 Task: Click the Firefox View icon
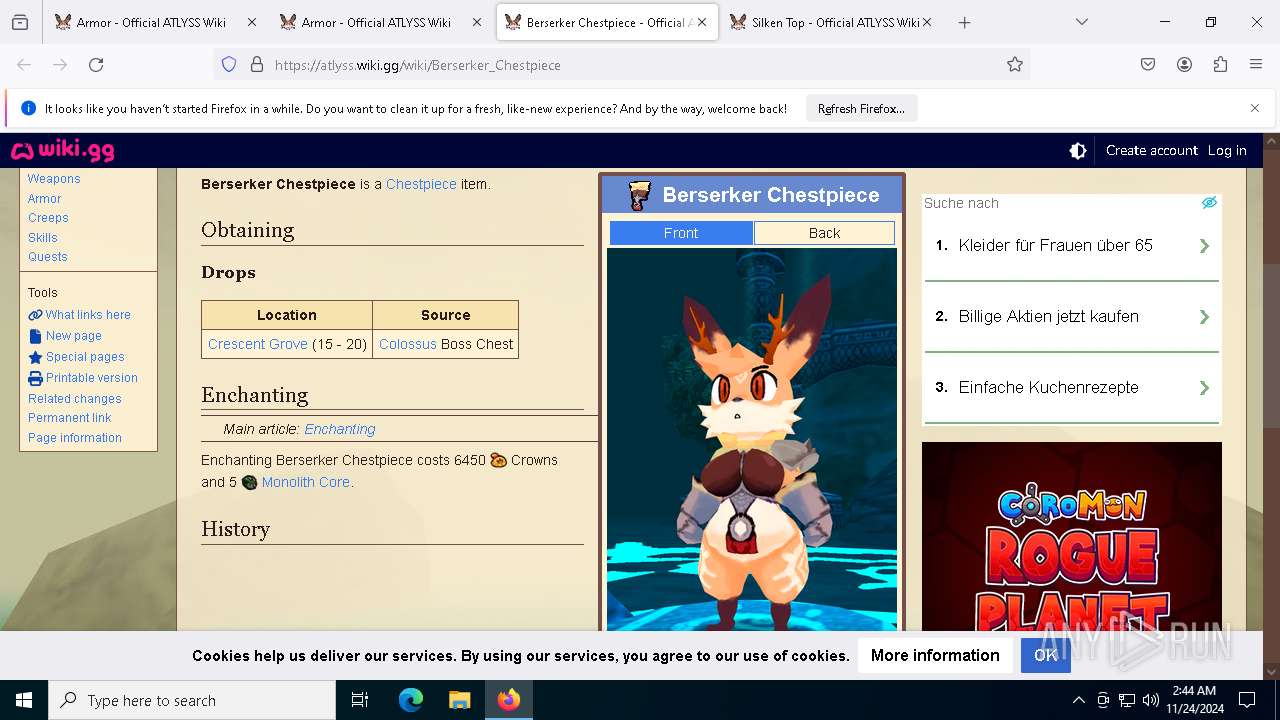coord(20,22)
